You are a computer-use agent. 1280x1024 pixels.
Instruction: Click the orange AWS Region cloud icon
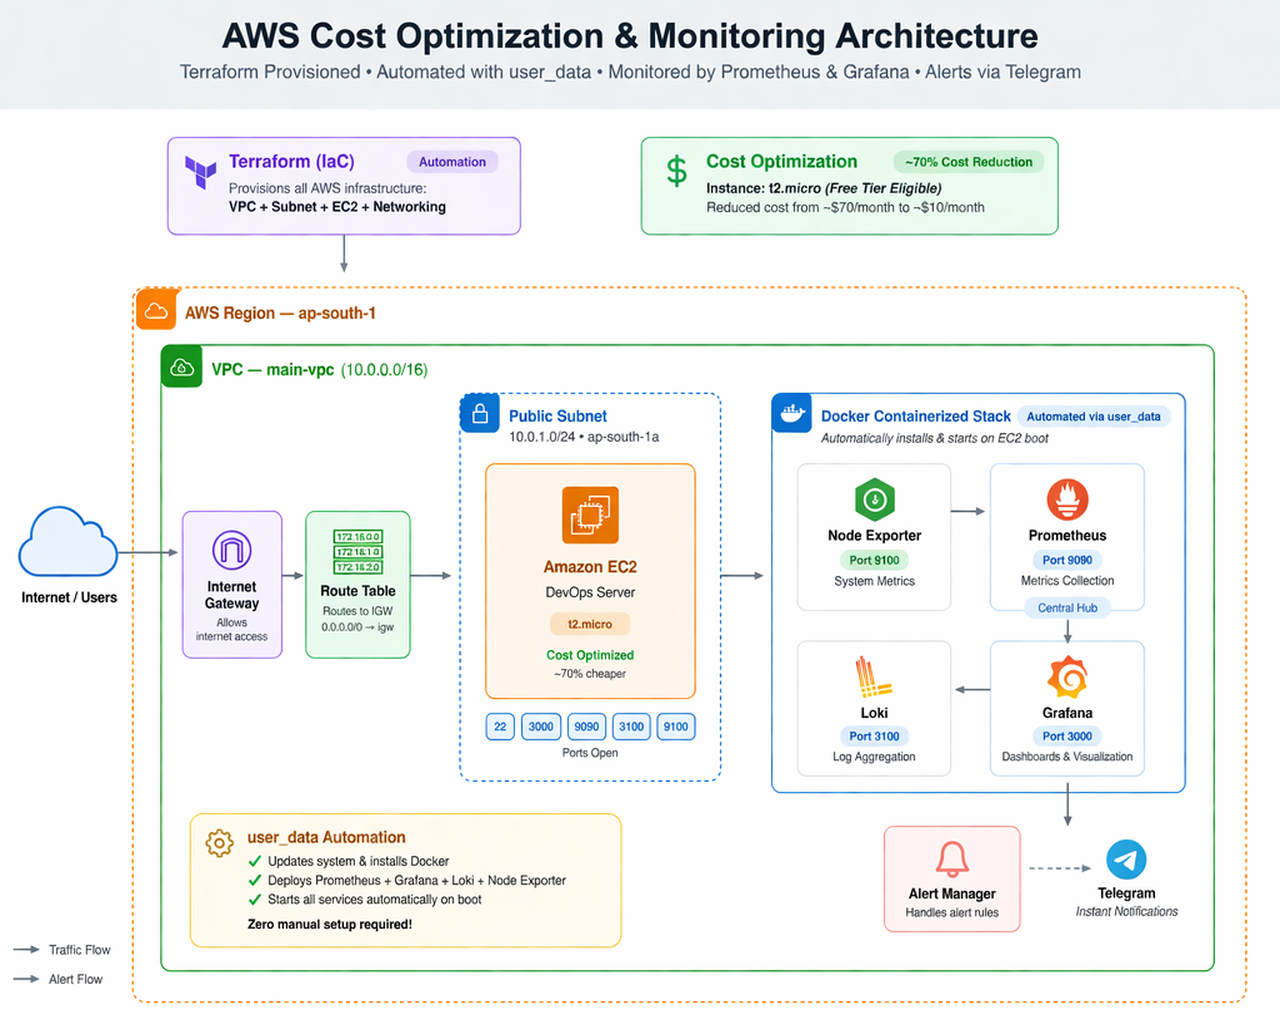coord(156,310)
